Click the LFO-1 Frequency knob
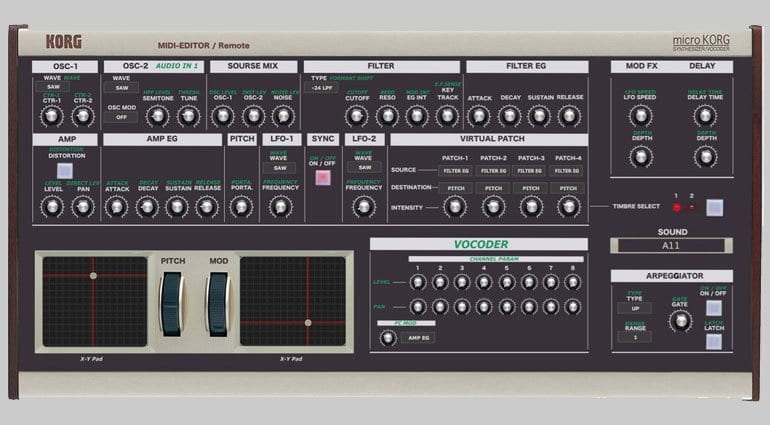This screenshot has width=770, height=425. (x=280, y=207)
